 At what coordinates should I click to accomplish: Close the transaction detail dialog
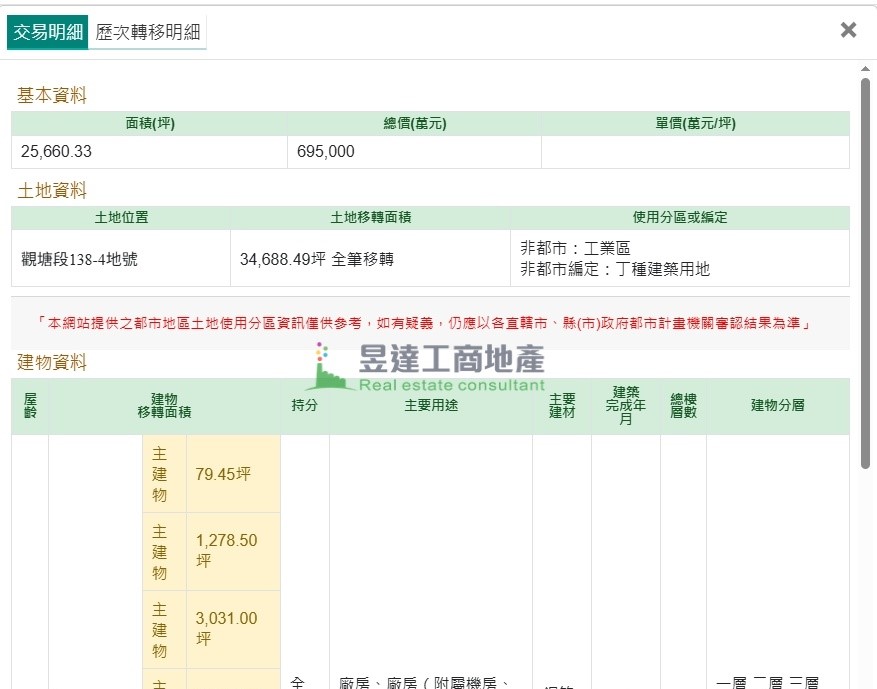coord(848,30)
